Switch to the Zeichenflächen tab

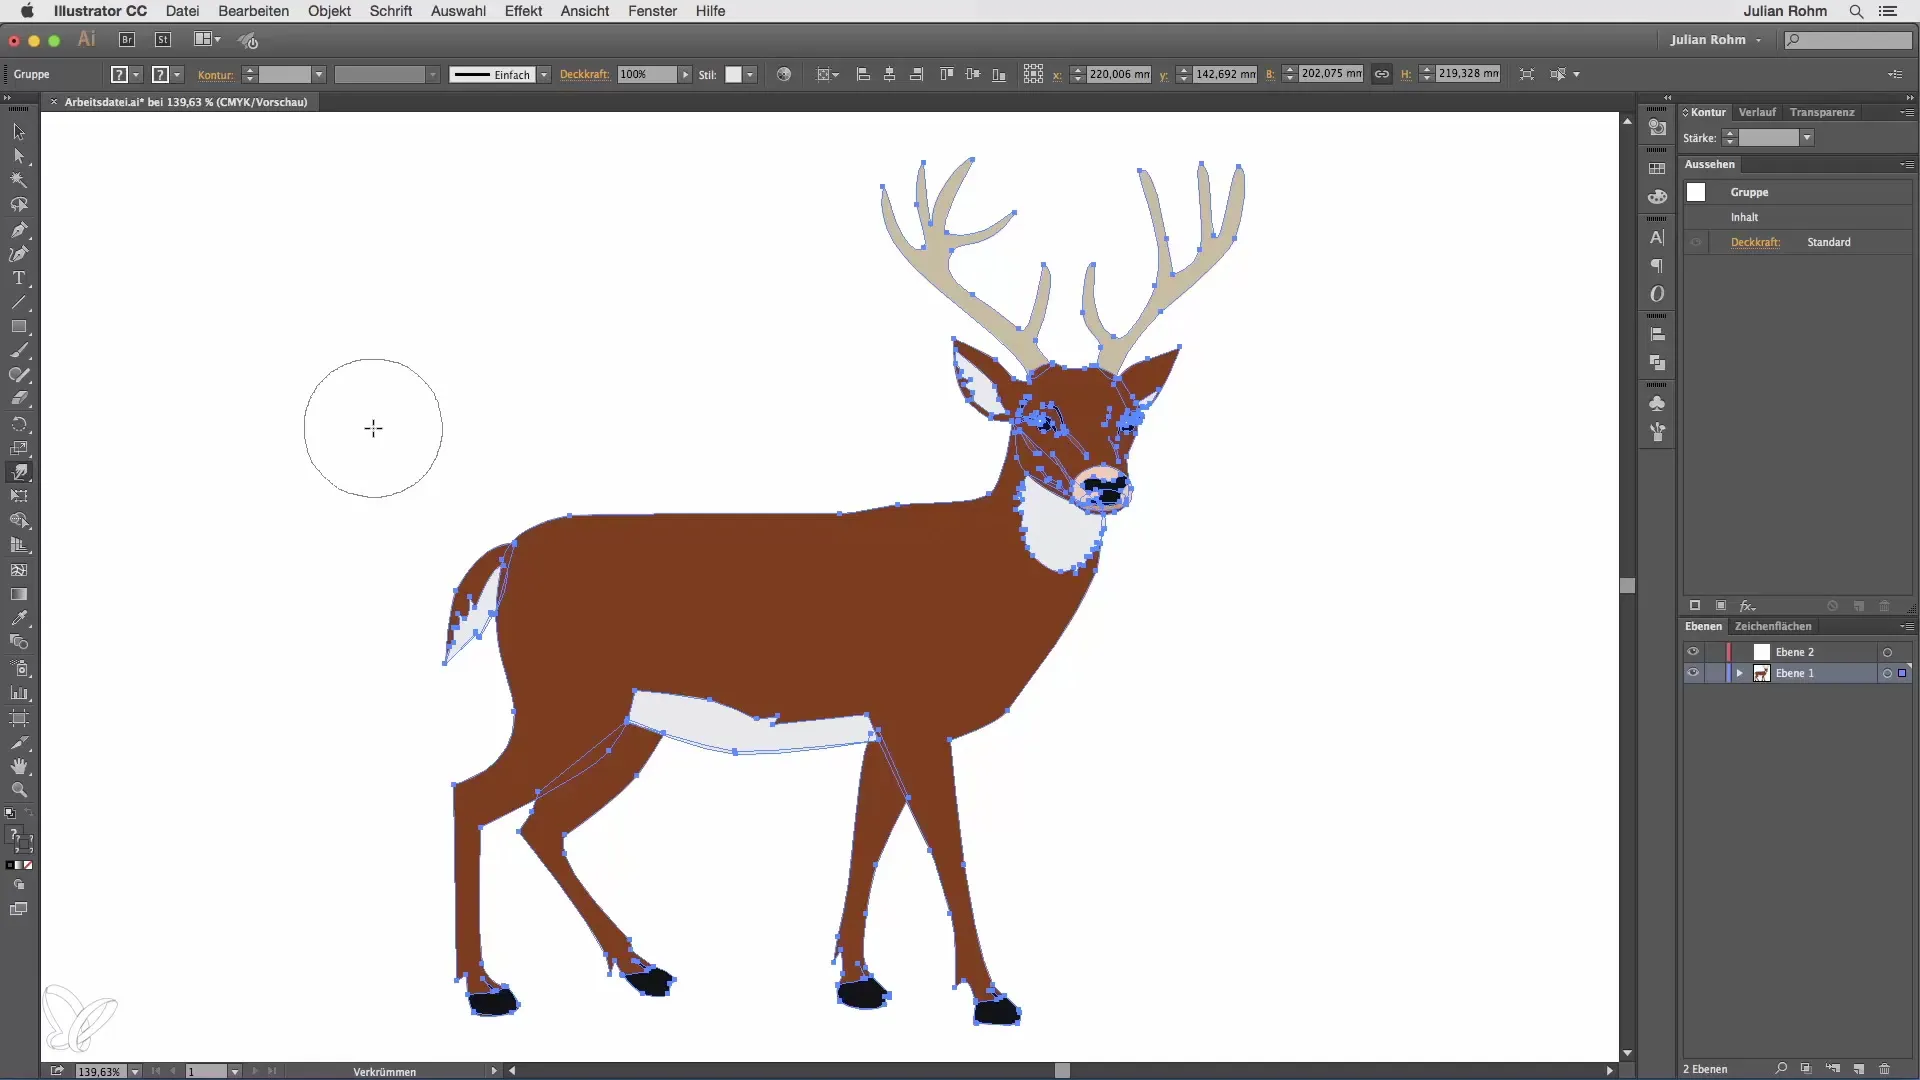(x=1772, y=626)
